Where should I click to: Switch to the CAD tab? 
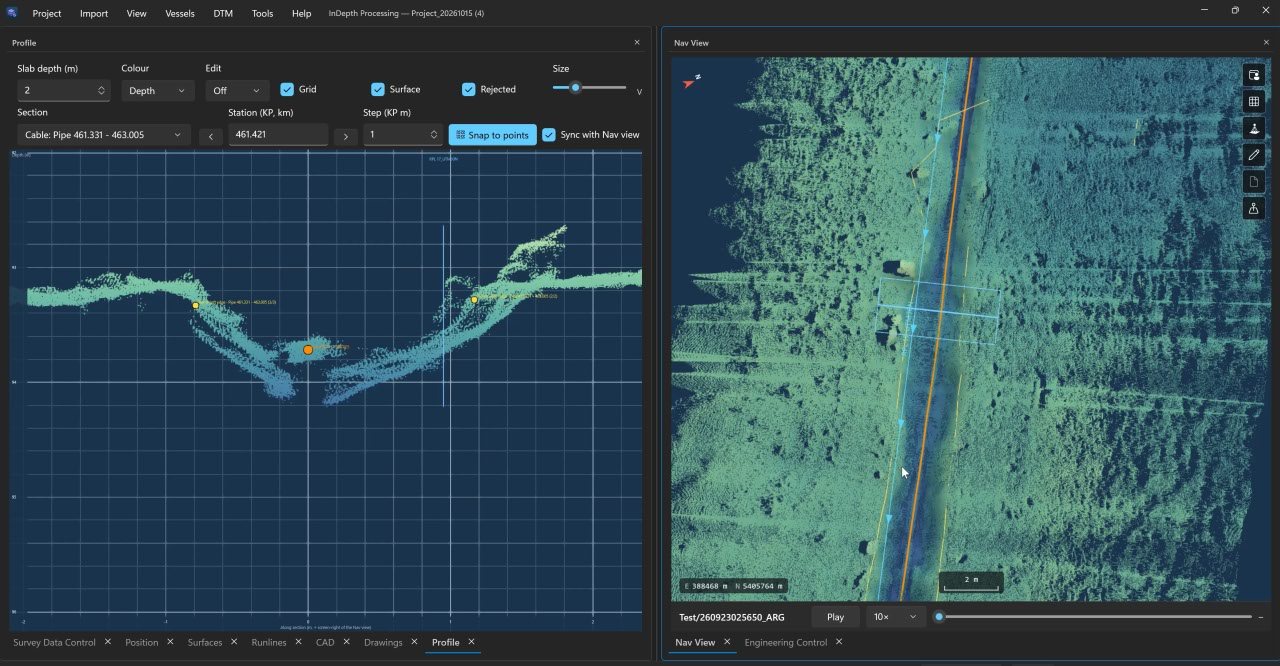pyautogui.click(x=325, y=642)
